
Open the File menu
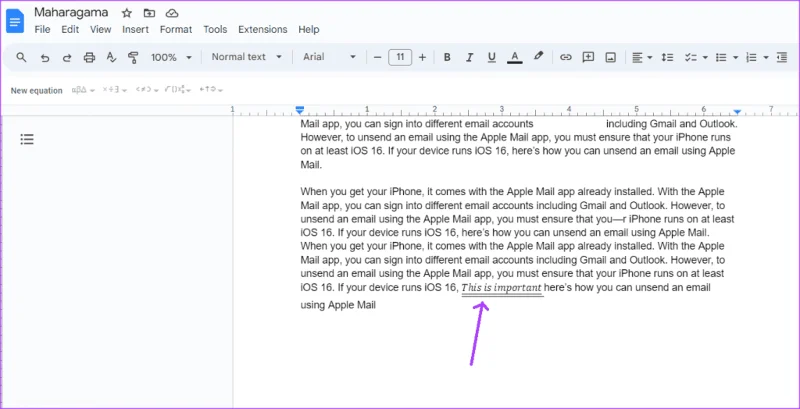click(42, 30)
